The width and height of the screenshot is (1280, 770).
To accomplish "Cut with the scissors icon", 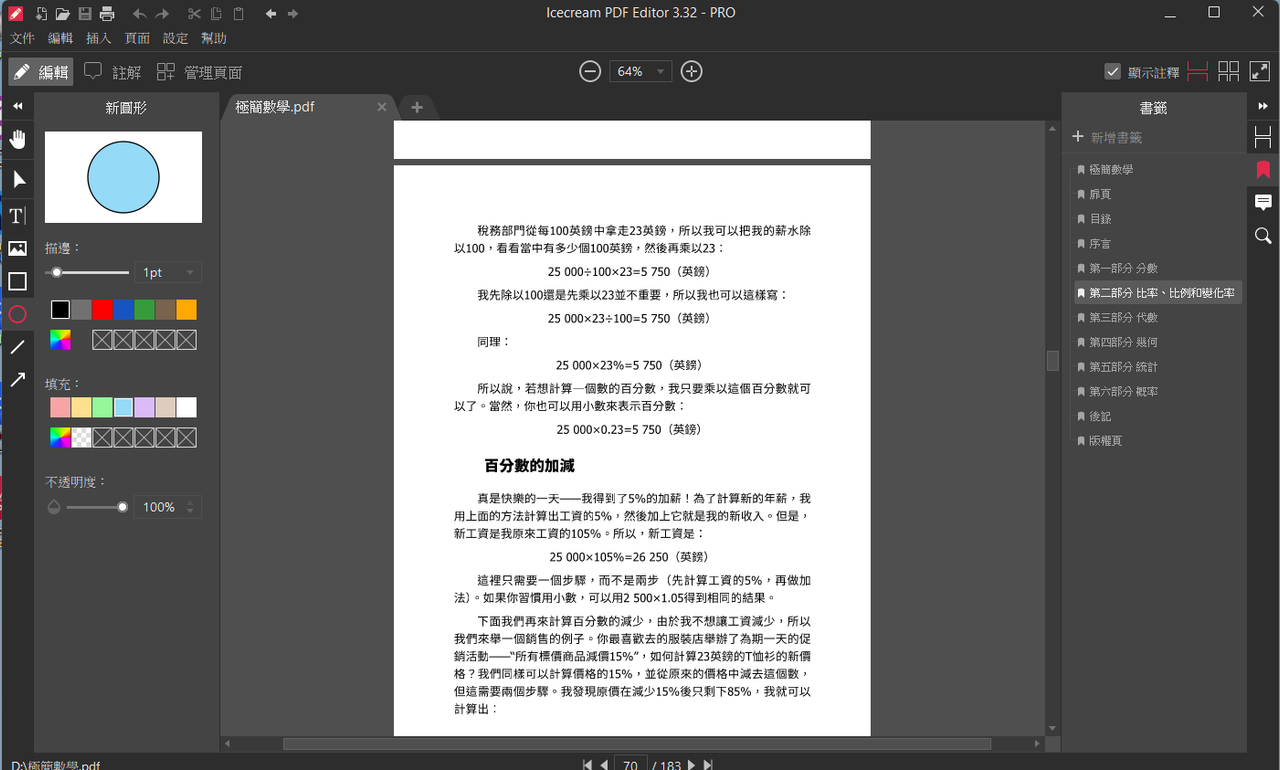I will click(195, 14).
